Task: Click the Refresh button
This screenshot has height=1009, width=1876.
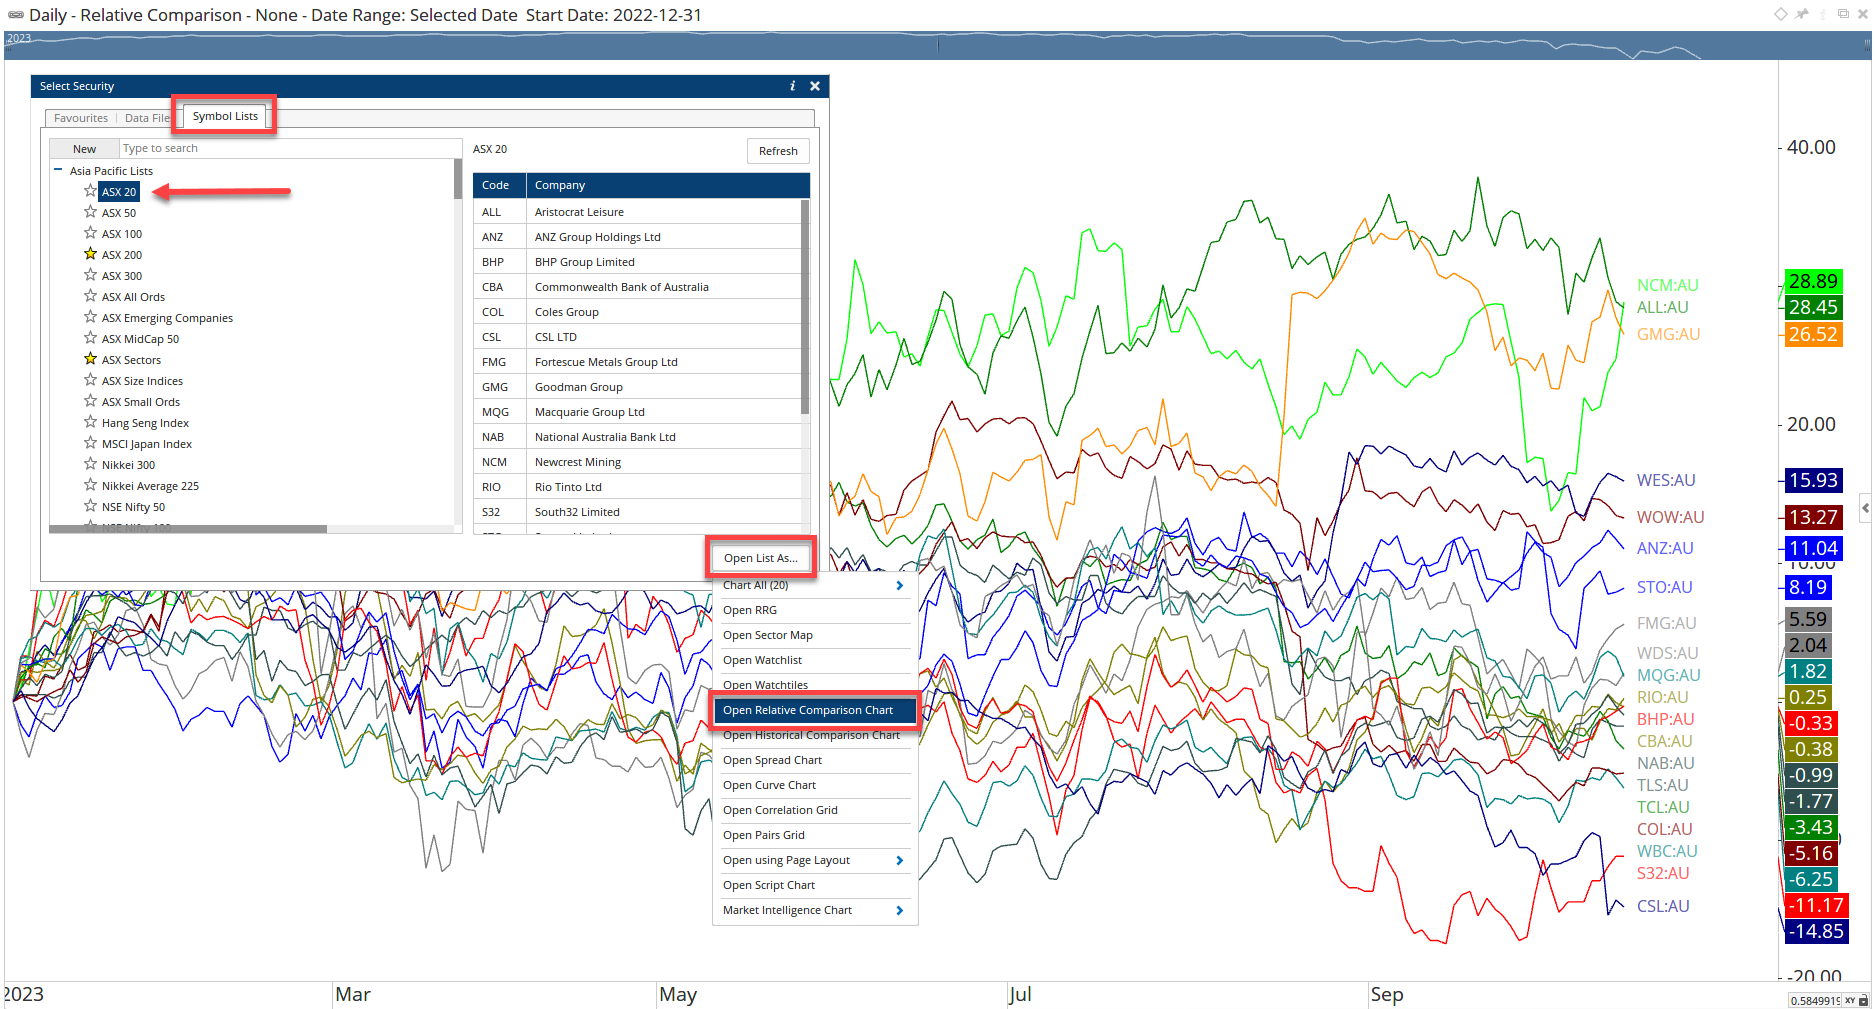Action: click(x=778, y=151)
